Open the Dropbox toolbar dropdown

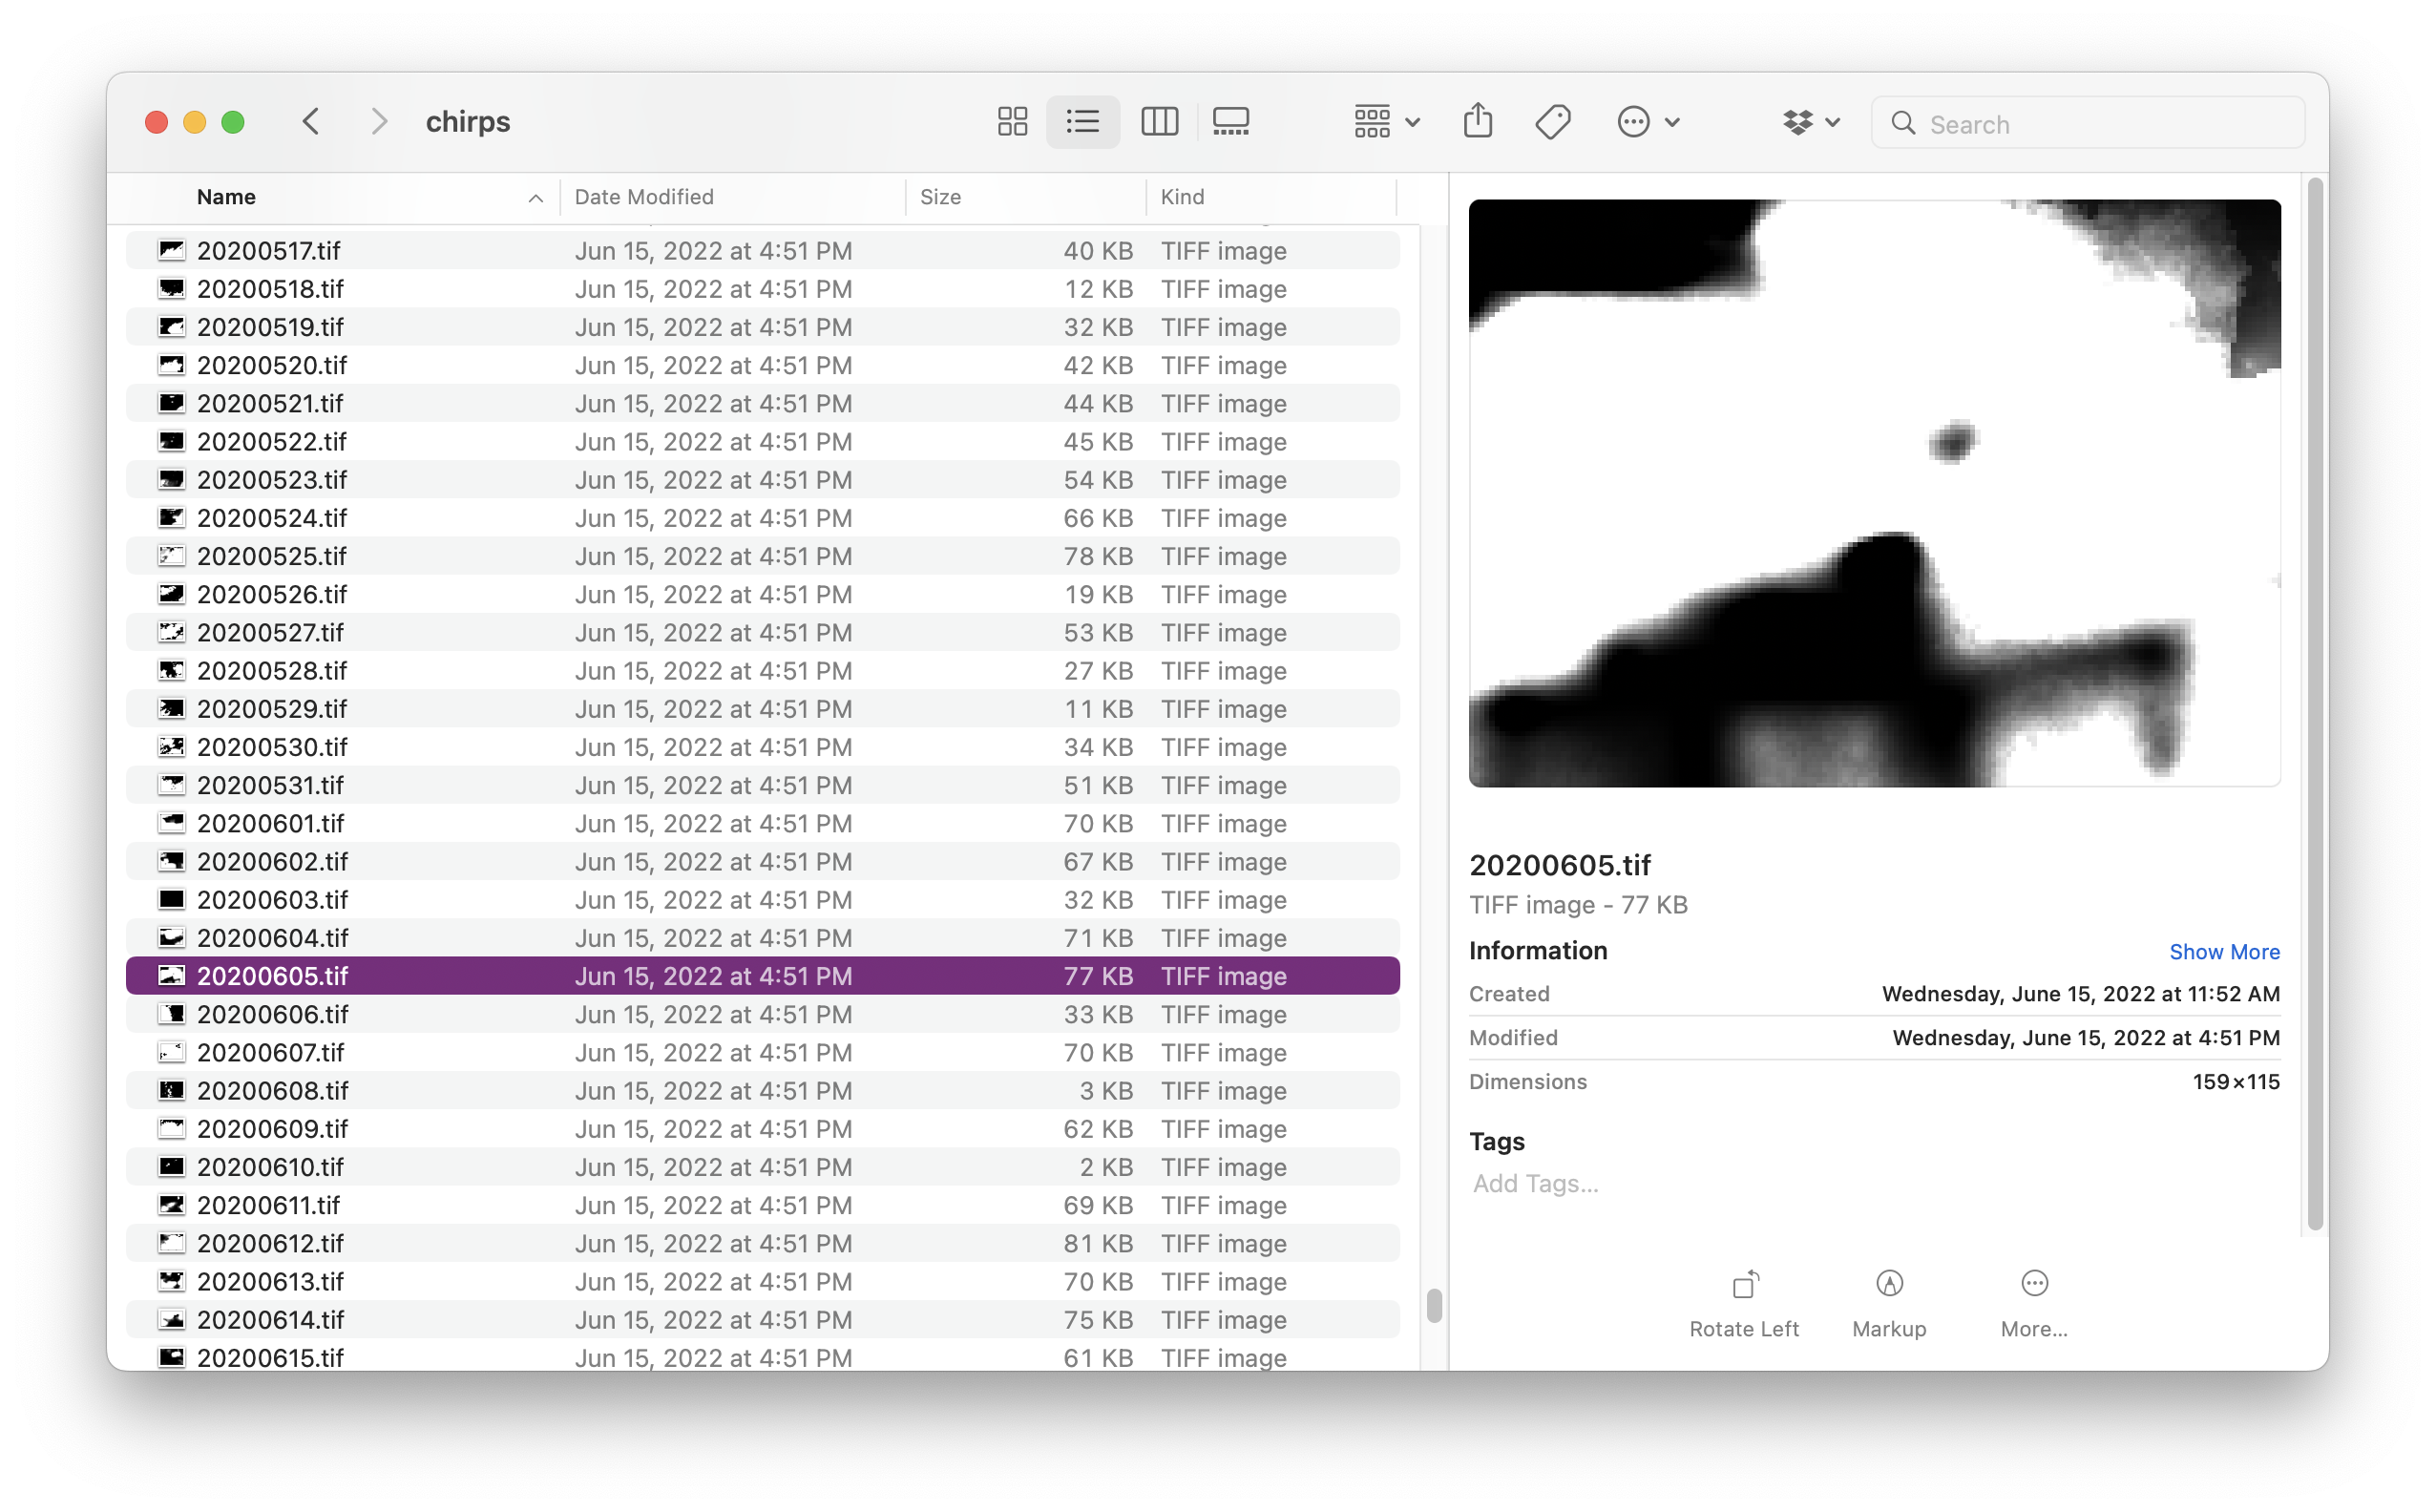point(1810,122)
